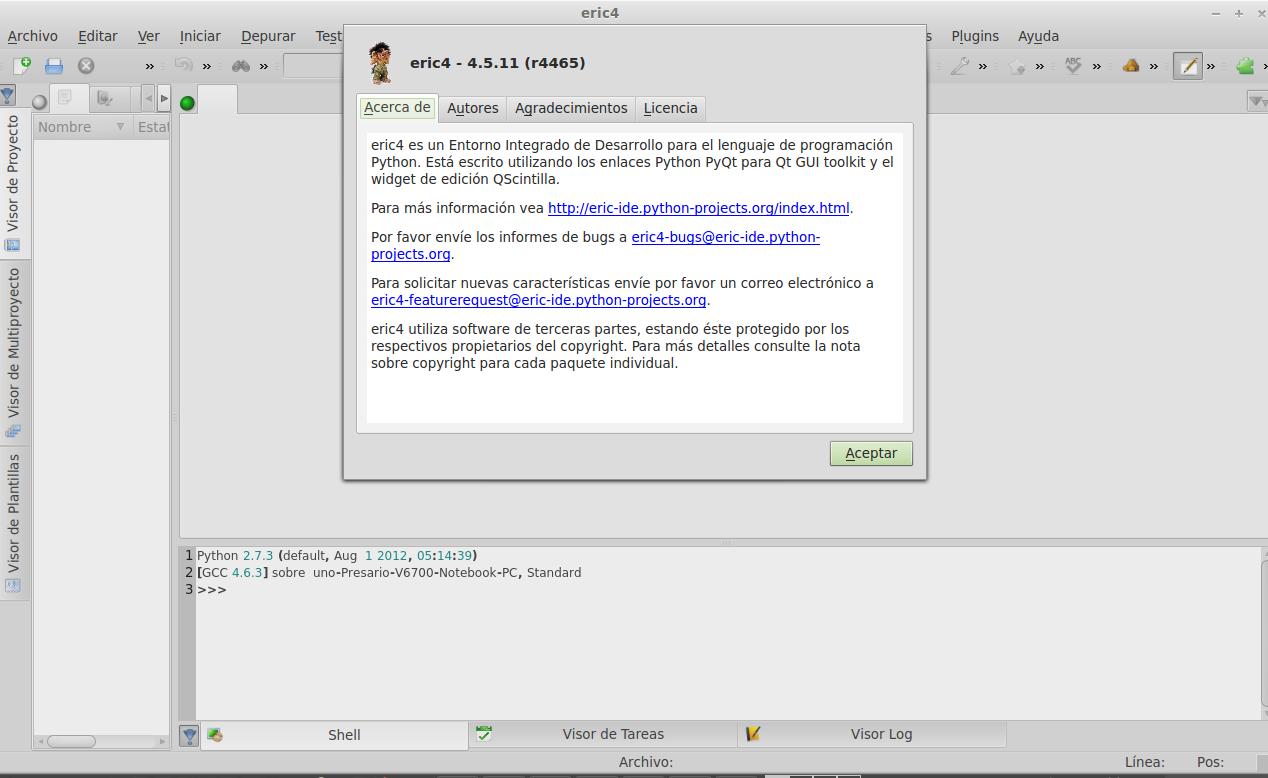Click the funnel icon beside Shell tab

point(189,736)
